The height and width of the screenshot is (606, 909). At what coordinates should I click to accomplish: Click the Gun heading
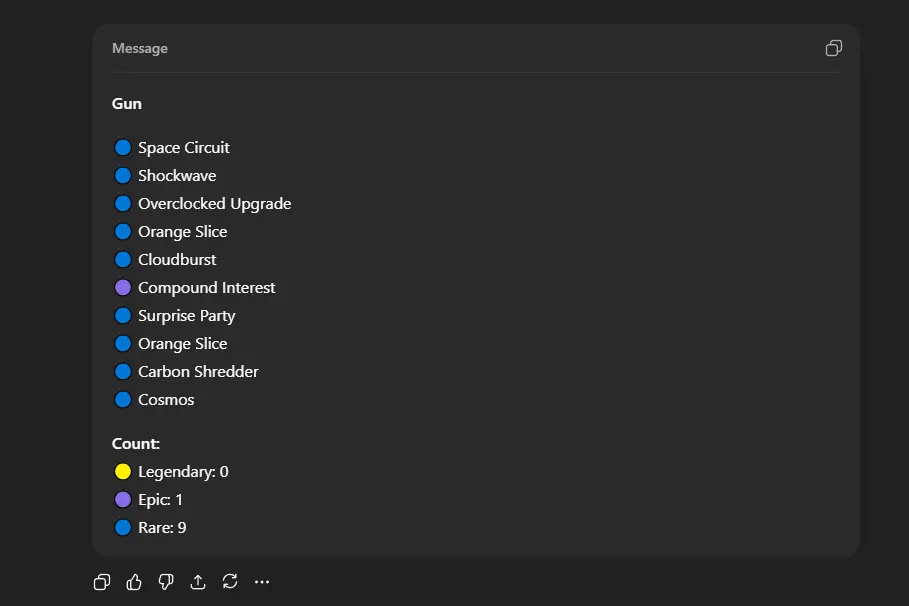[x=127, y=104]
